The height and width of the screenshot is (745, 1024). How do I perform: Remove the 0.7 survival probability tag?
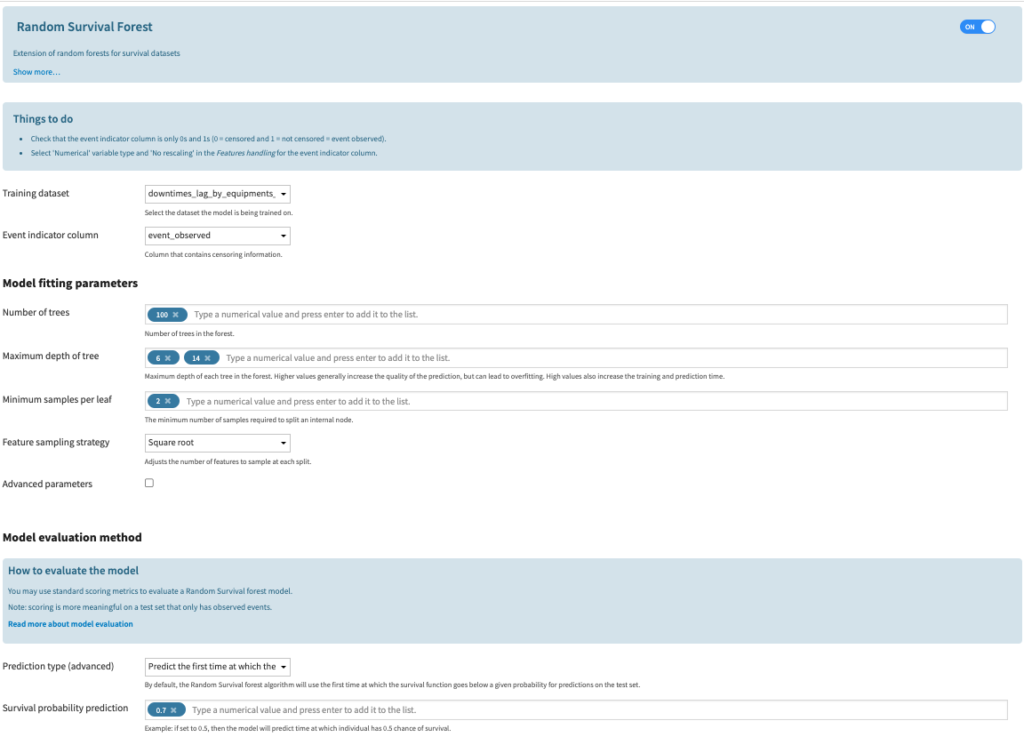(174, 710)
